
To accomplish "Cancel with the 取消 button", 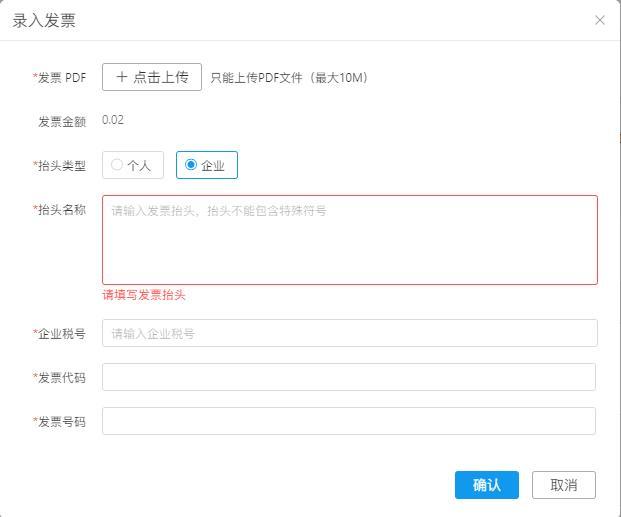I will point(563,485).
